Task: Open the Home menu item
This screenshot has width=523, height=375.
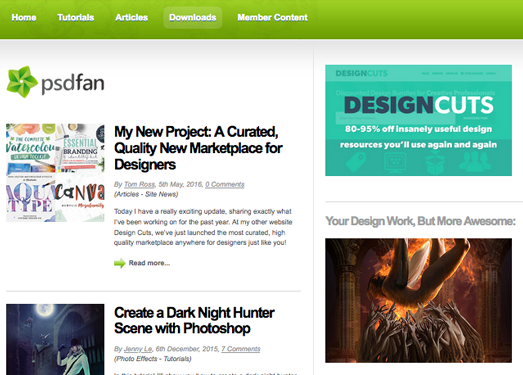Action: pyautogui.click(x=24, y=17)
